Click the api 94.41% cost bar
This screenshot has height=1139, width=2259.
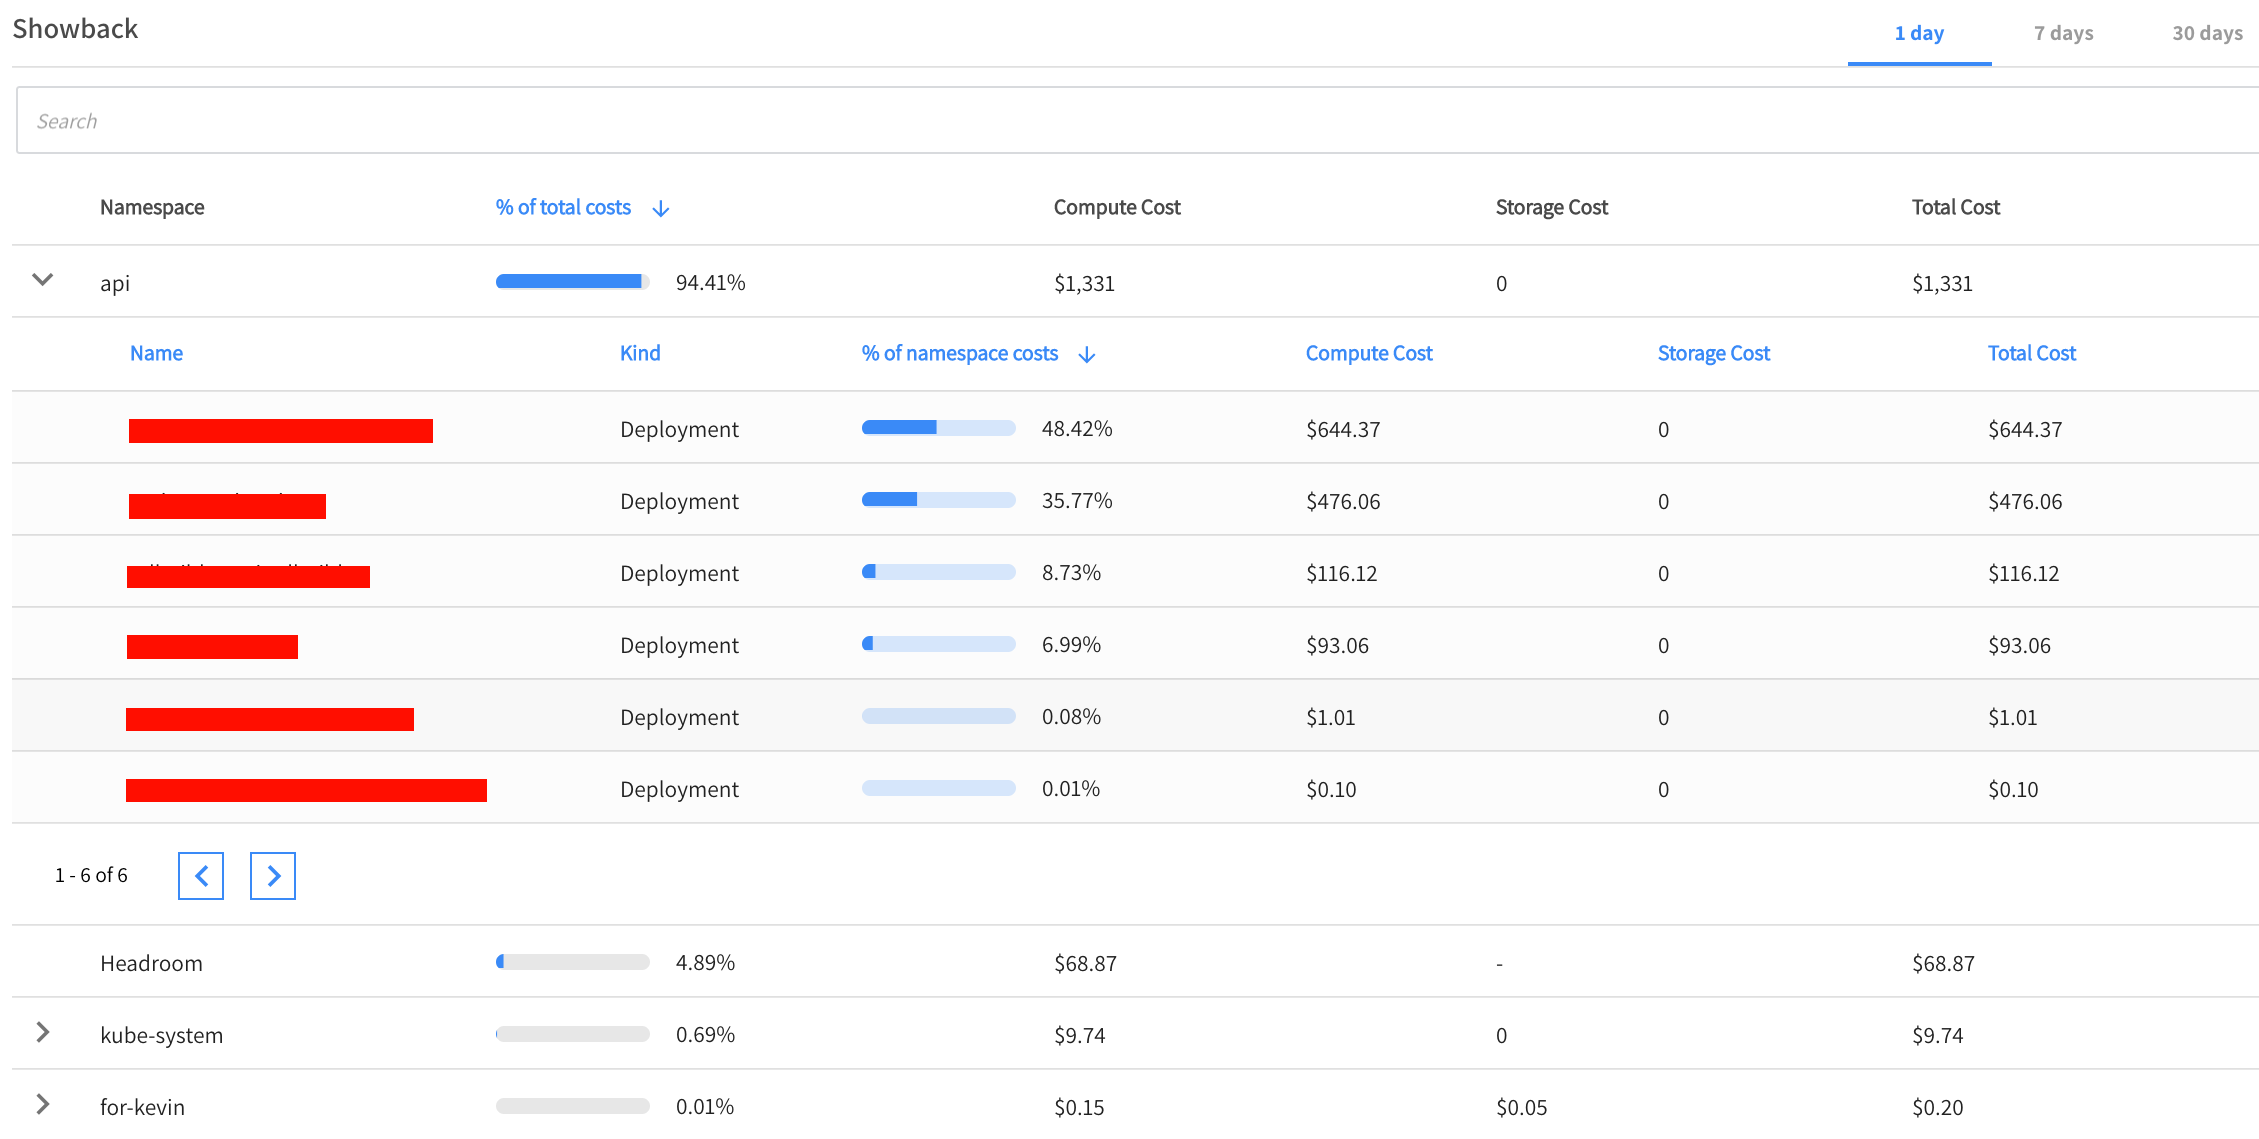(x=572, y=282)
